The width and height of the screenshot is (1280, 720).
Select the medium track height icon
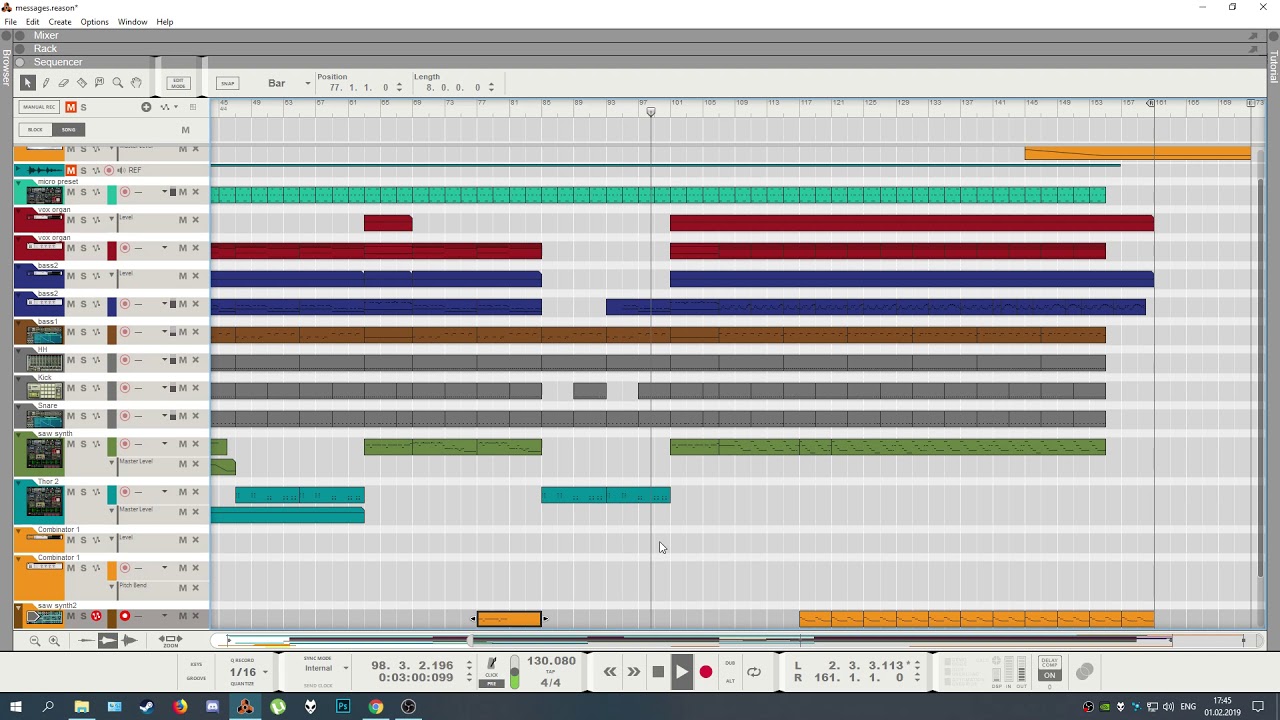[108, 640]
